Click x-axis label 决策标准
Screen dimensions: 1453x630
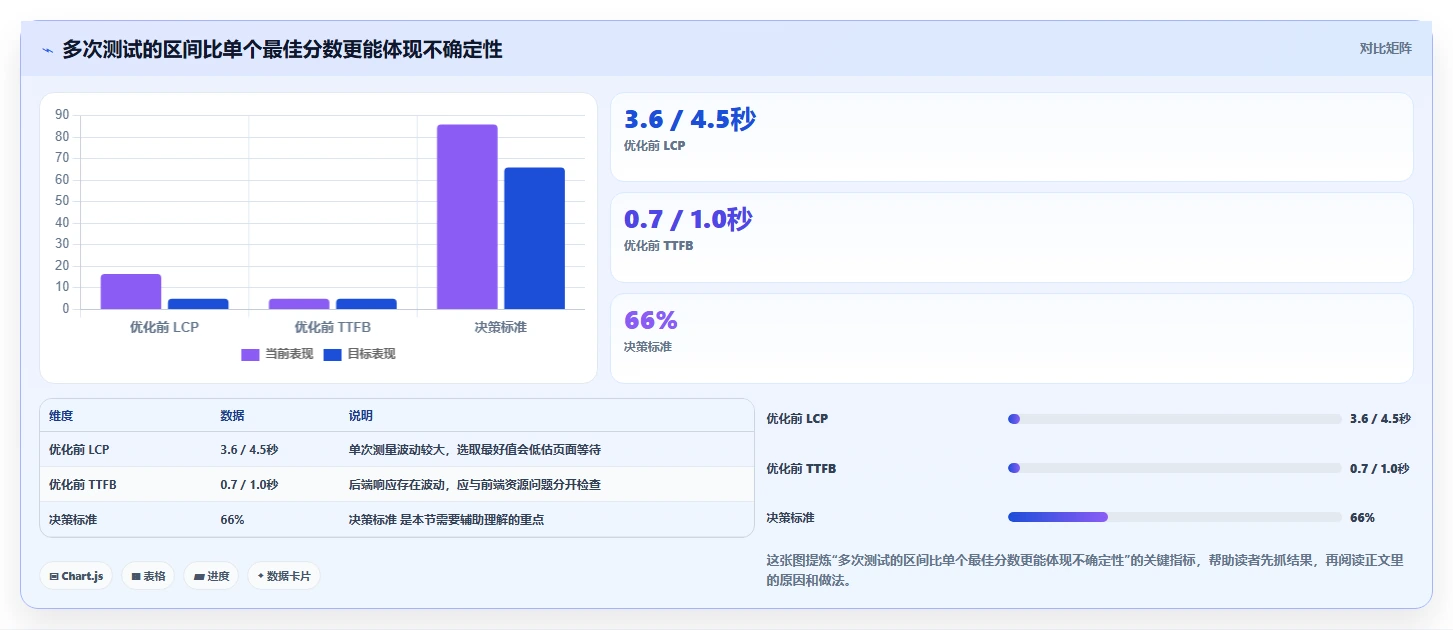point(501,327)
